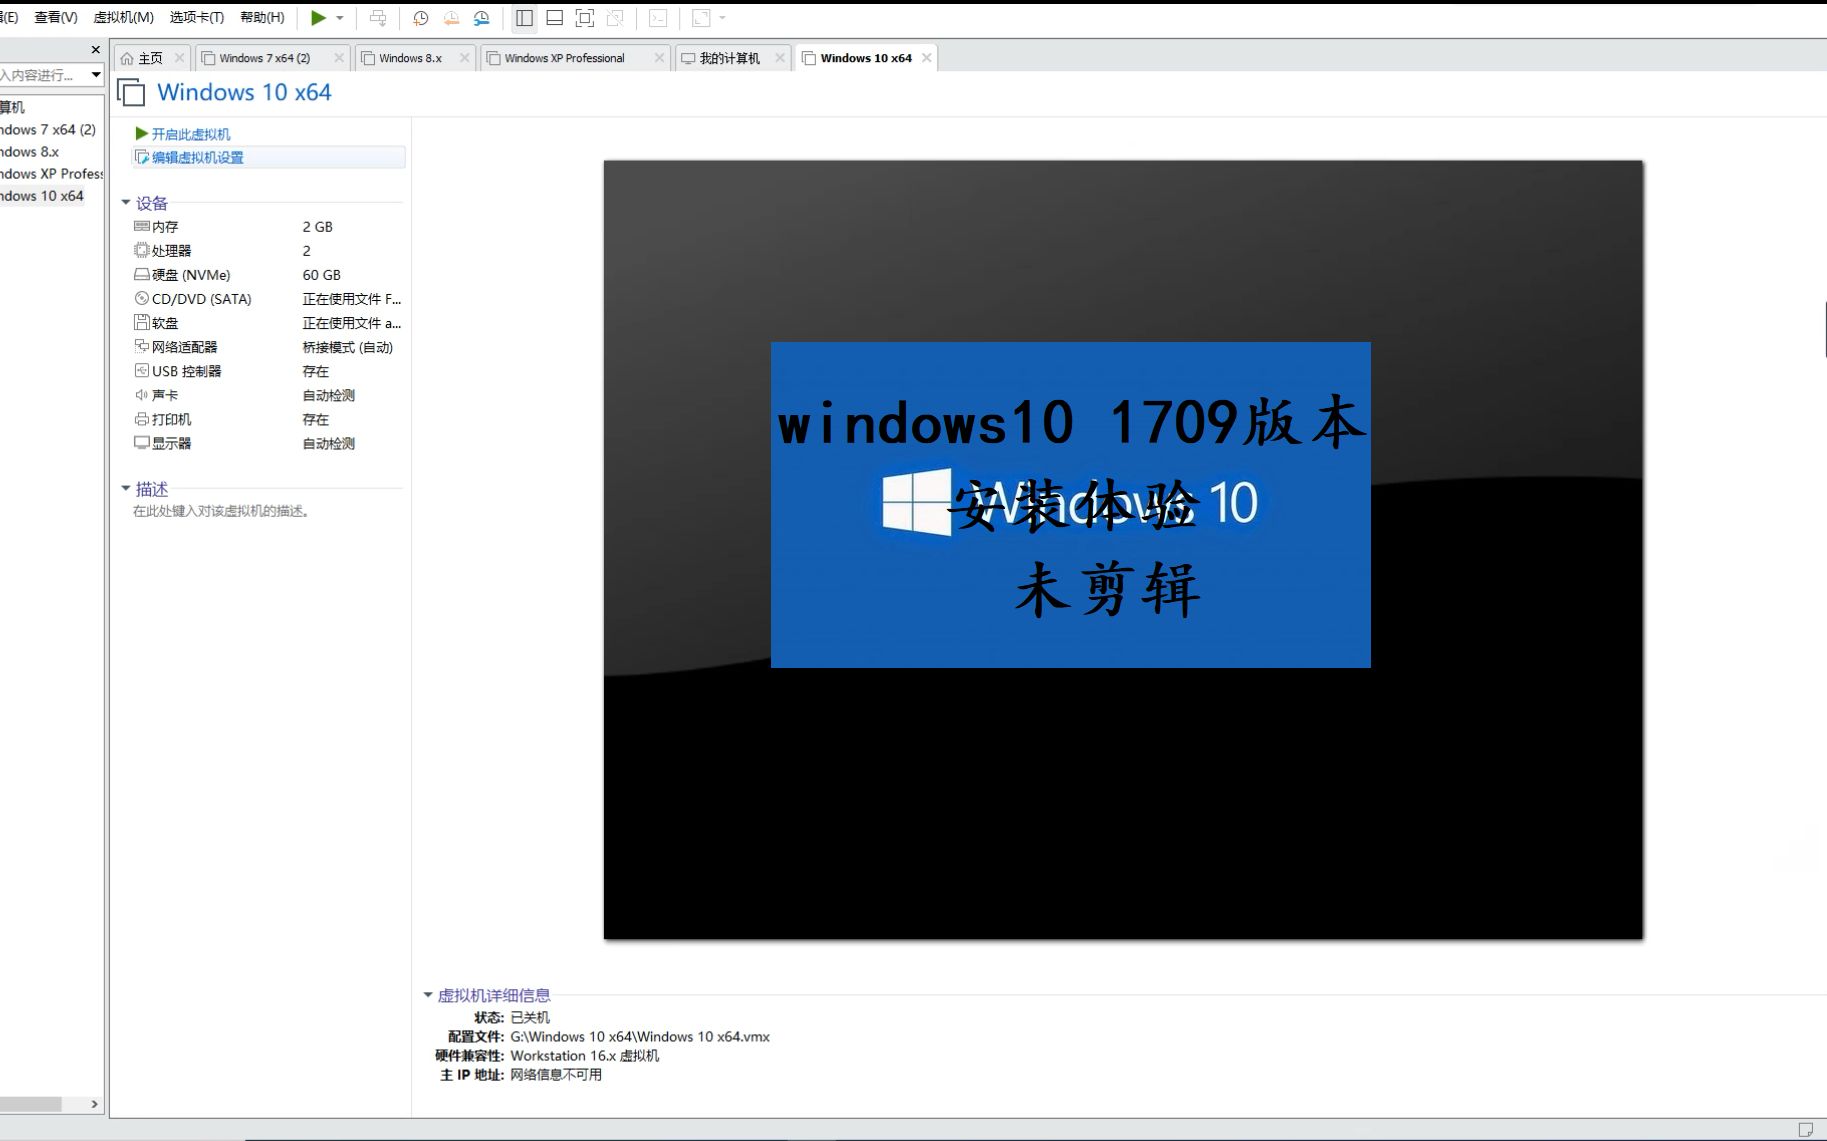The height and width of the screenshot is (1141, 1827).
Task: Select the 内存 (memory) device icon
Action: (x=142, y=226)
